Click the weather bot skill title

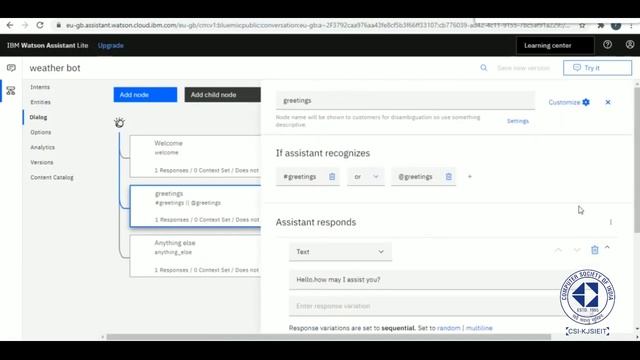point(55,68)
